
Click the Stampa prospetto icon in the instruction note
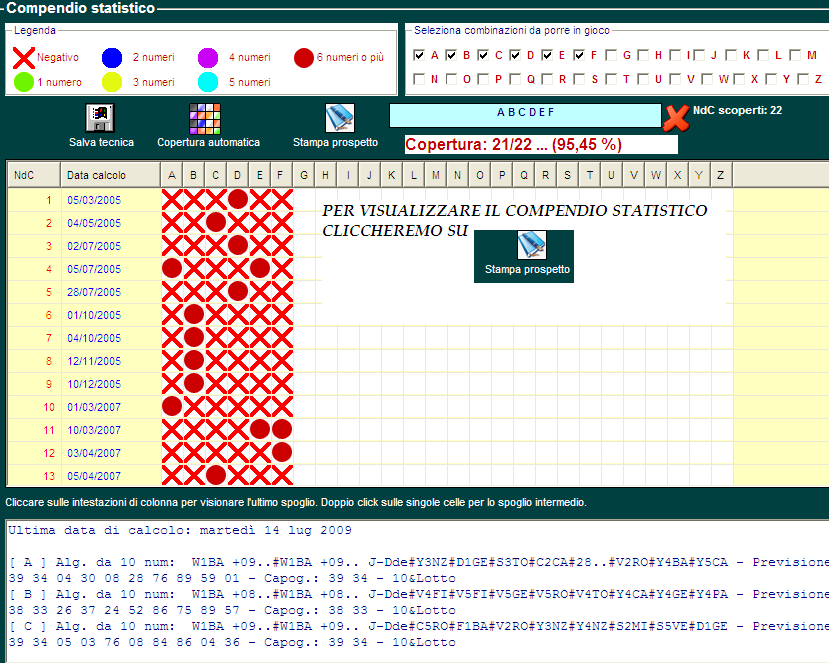[x=531, y=245]
